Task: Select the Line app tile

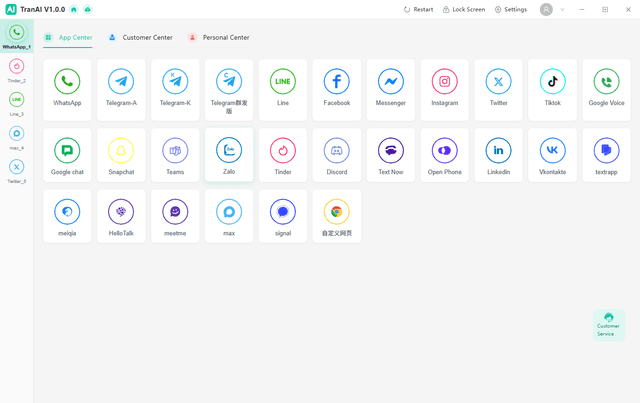Action: click(x=283, y=90)
